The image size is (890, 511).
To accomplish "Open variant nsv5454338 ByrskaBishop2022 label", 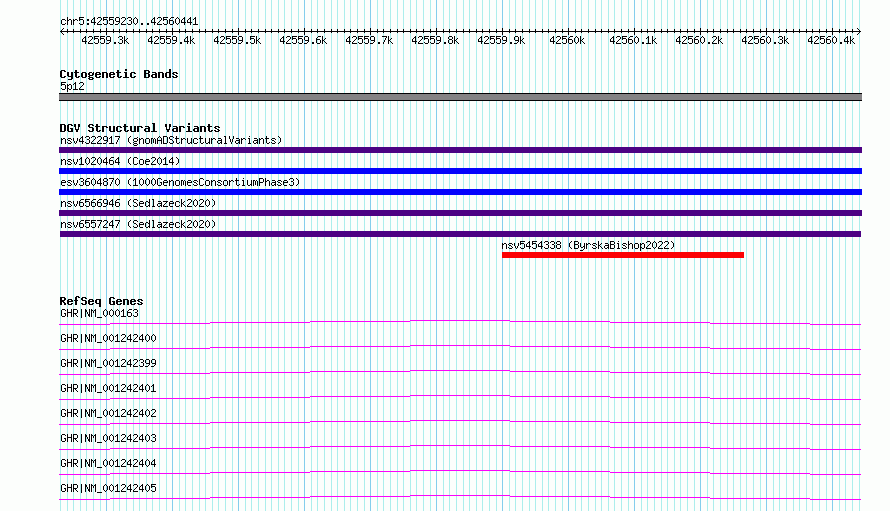I will coord(588,245).
